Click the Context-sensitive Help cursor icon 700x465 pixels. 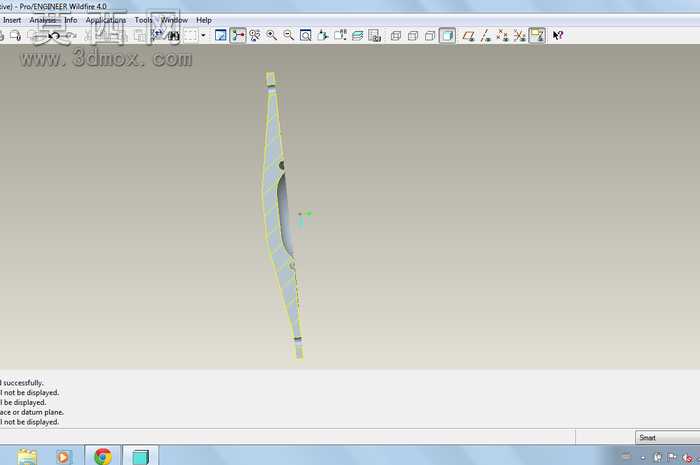tap(558, 36)
